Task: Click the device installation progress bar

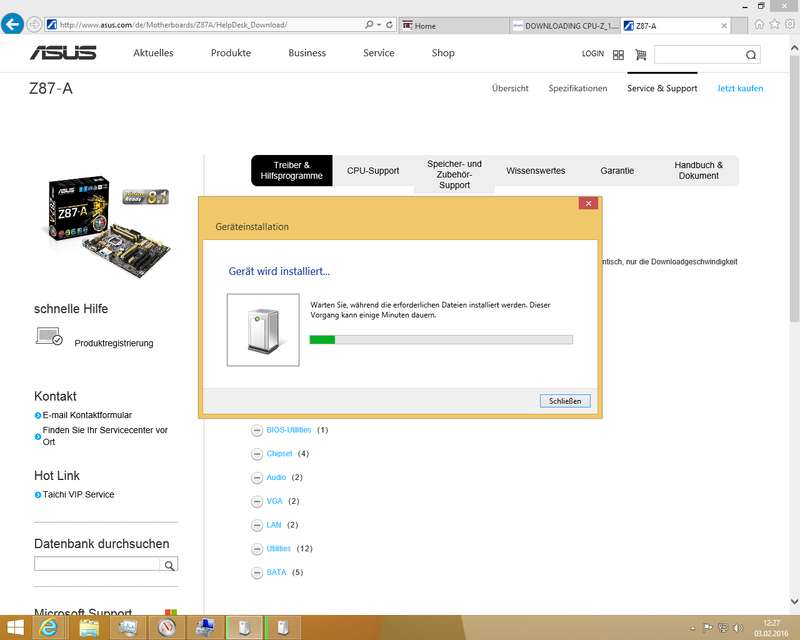Action: tap(441, 340)
